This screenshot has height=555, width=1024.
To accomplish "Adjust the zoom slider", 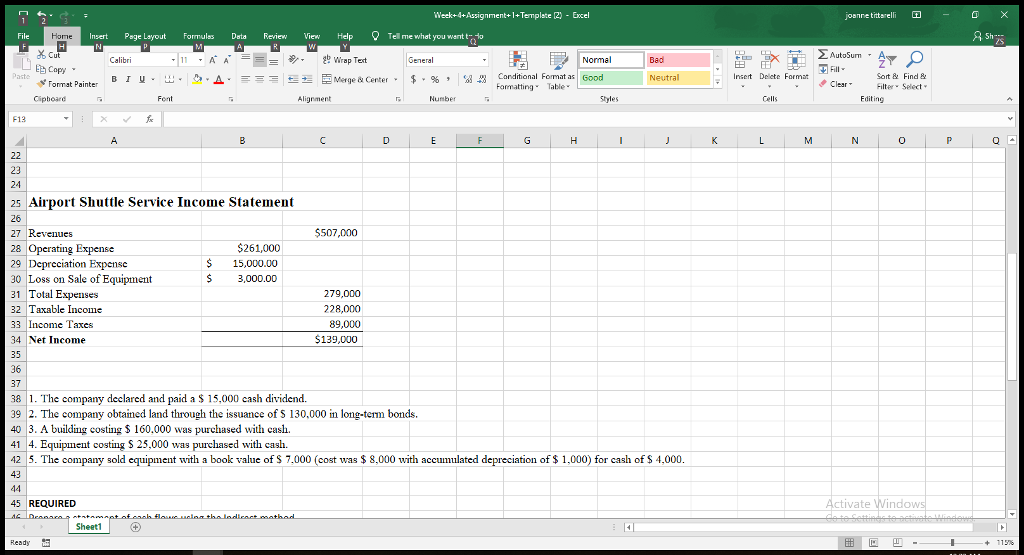I will pos(953,543).
